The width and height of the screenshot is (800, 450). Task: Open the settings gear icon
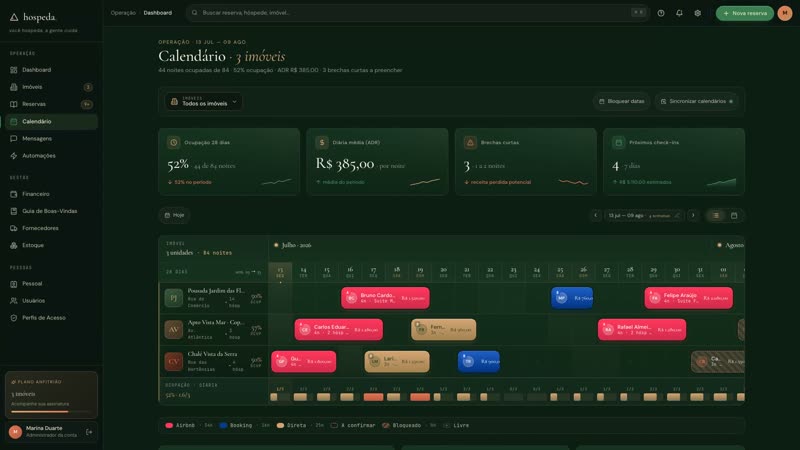[697, 13]
